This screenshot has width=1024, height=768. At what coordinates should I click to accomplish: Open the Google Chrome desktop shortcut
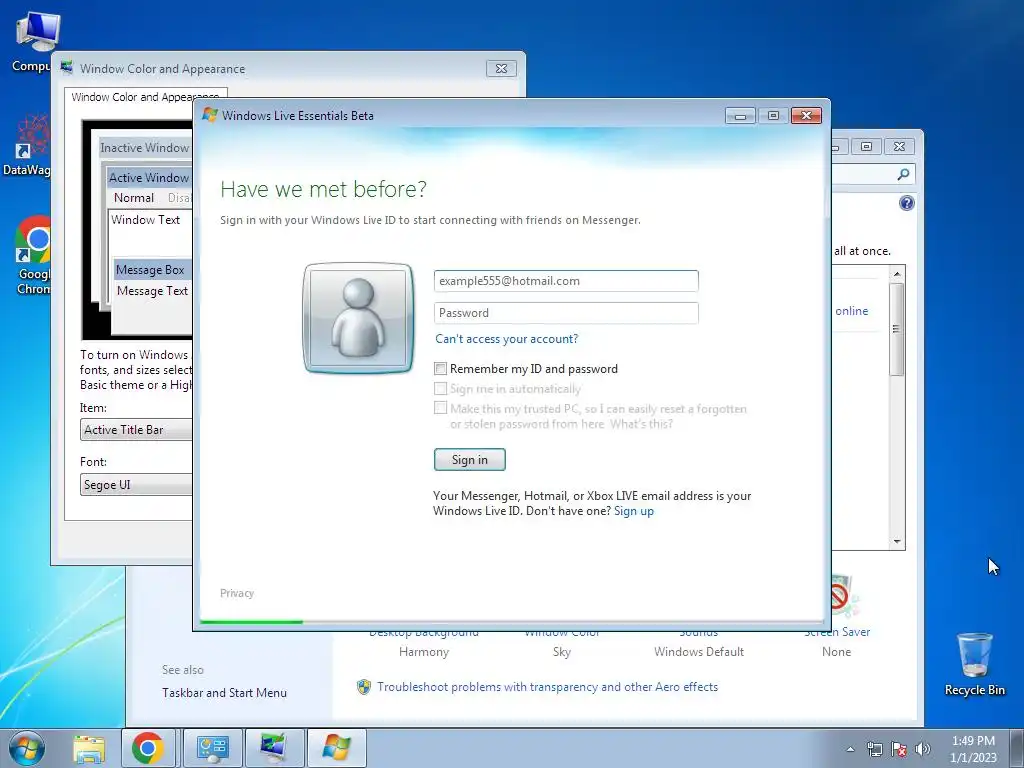[33, 255]
